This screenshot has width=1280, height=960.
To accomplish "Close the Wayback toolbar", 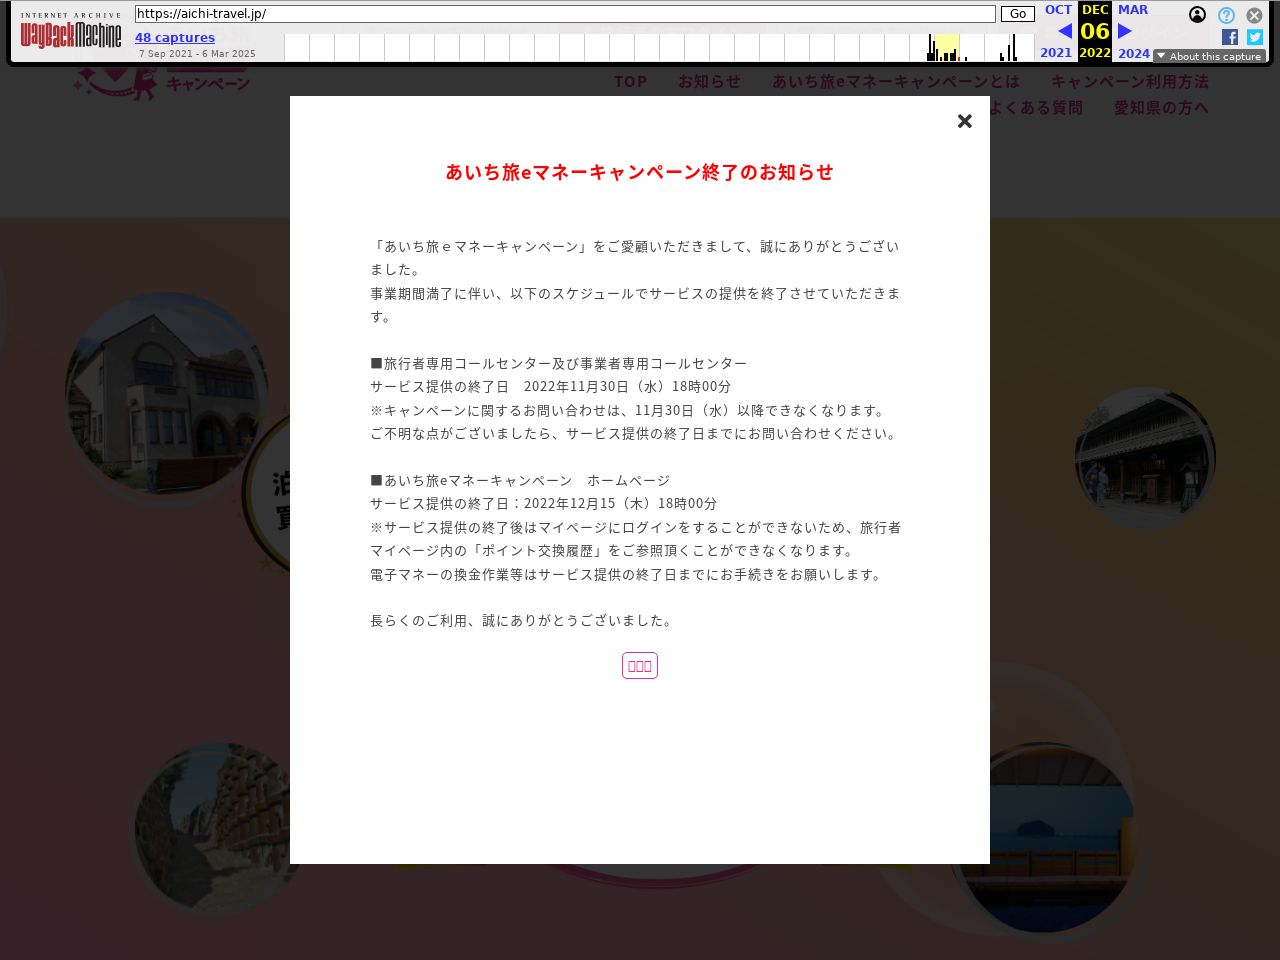I will point(1254,15).
